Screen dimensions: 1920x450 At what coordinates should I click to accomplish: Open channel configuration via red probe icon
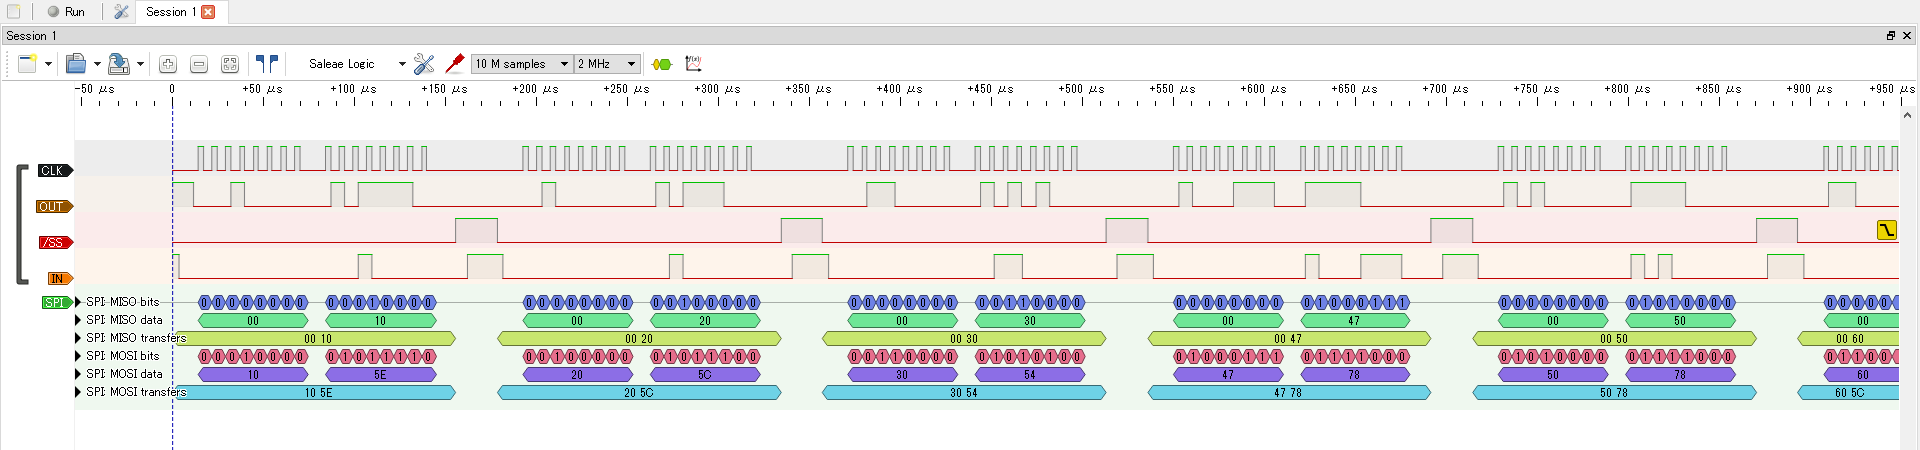tap(454, 64)
